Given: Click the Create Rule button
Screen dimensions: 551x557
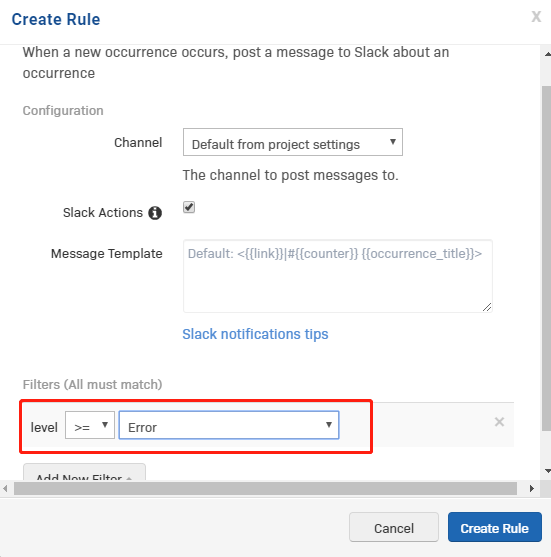Looking at the screenshot, I should coord(495,527).
